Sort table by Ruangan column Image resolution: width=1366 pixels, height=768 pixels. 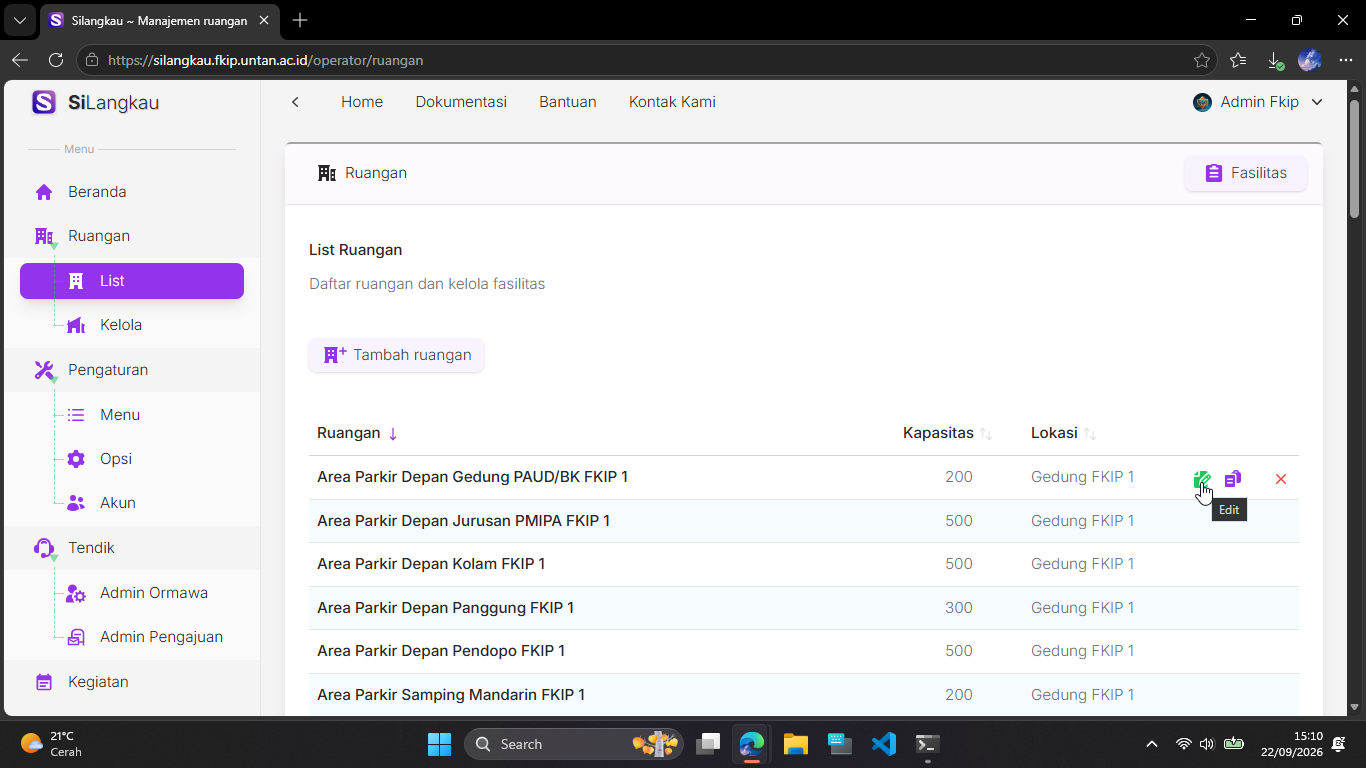coord(358,433)
